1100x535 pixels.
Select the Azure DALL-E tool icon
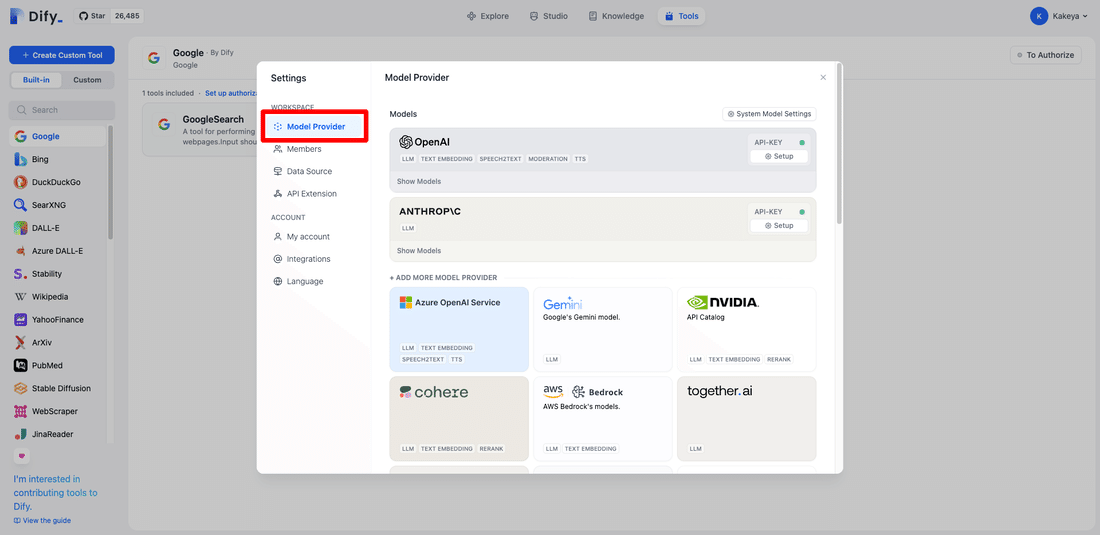click(x=20, y=251)
